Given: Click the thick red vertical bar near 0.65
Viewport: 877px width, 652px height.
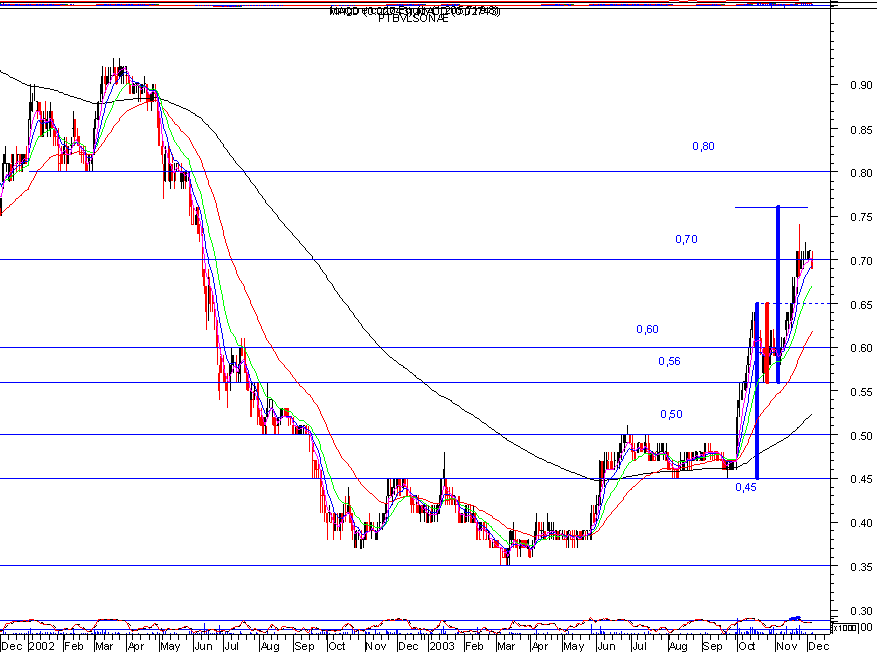Looking at the screenshot, I should [767, 343].
